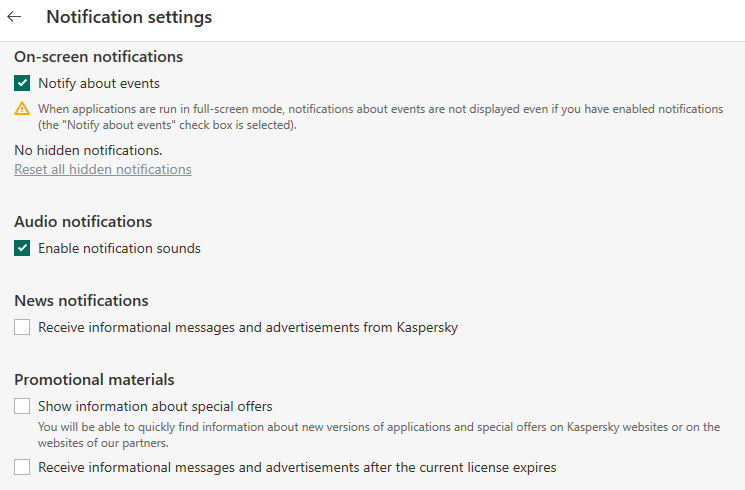Uncheck the Notify about events checkbox
This screenshot has width=745, height=490.
22,84
